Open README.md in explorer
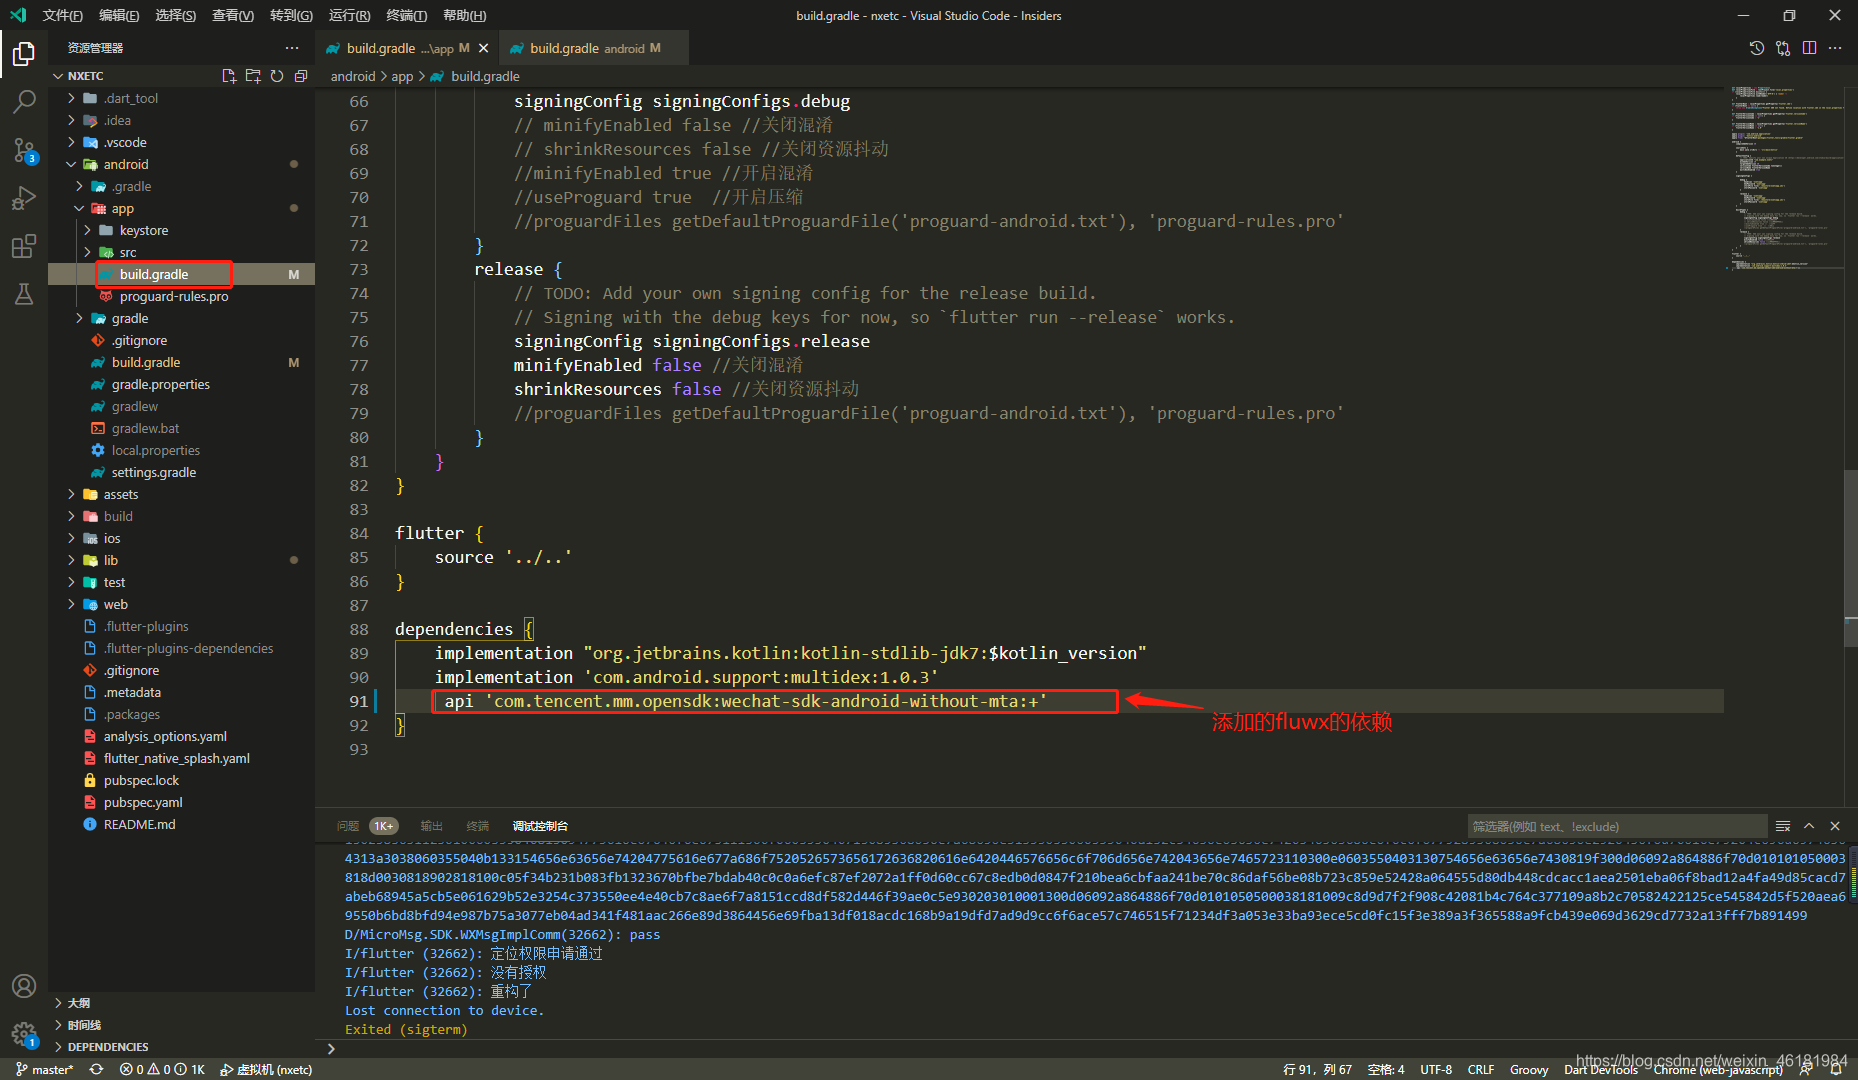Viewport: 1858px width, 1080px height. [139, 824]
